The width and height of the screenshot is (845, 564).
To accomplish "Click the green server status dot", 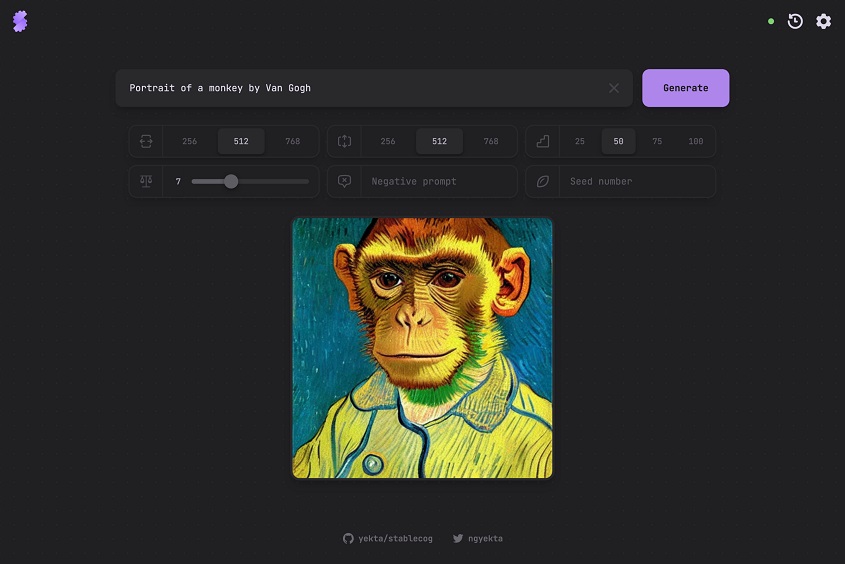I will (771, 22).
